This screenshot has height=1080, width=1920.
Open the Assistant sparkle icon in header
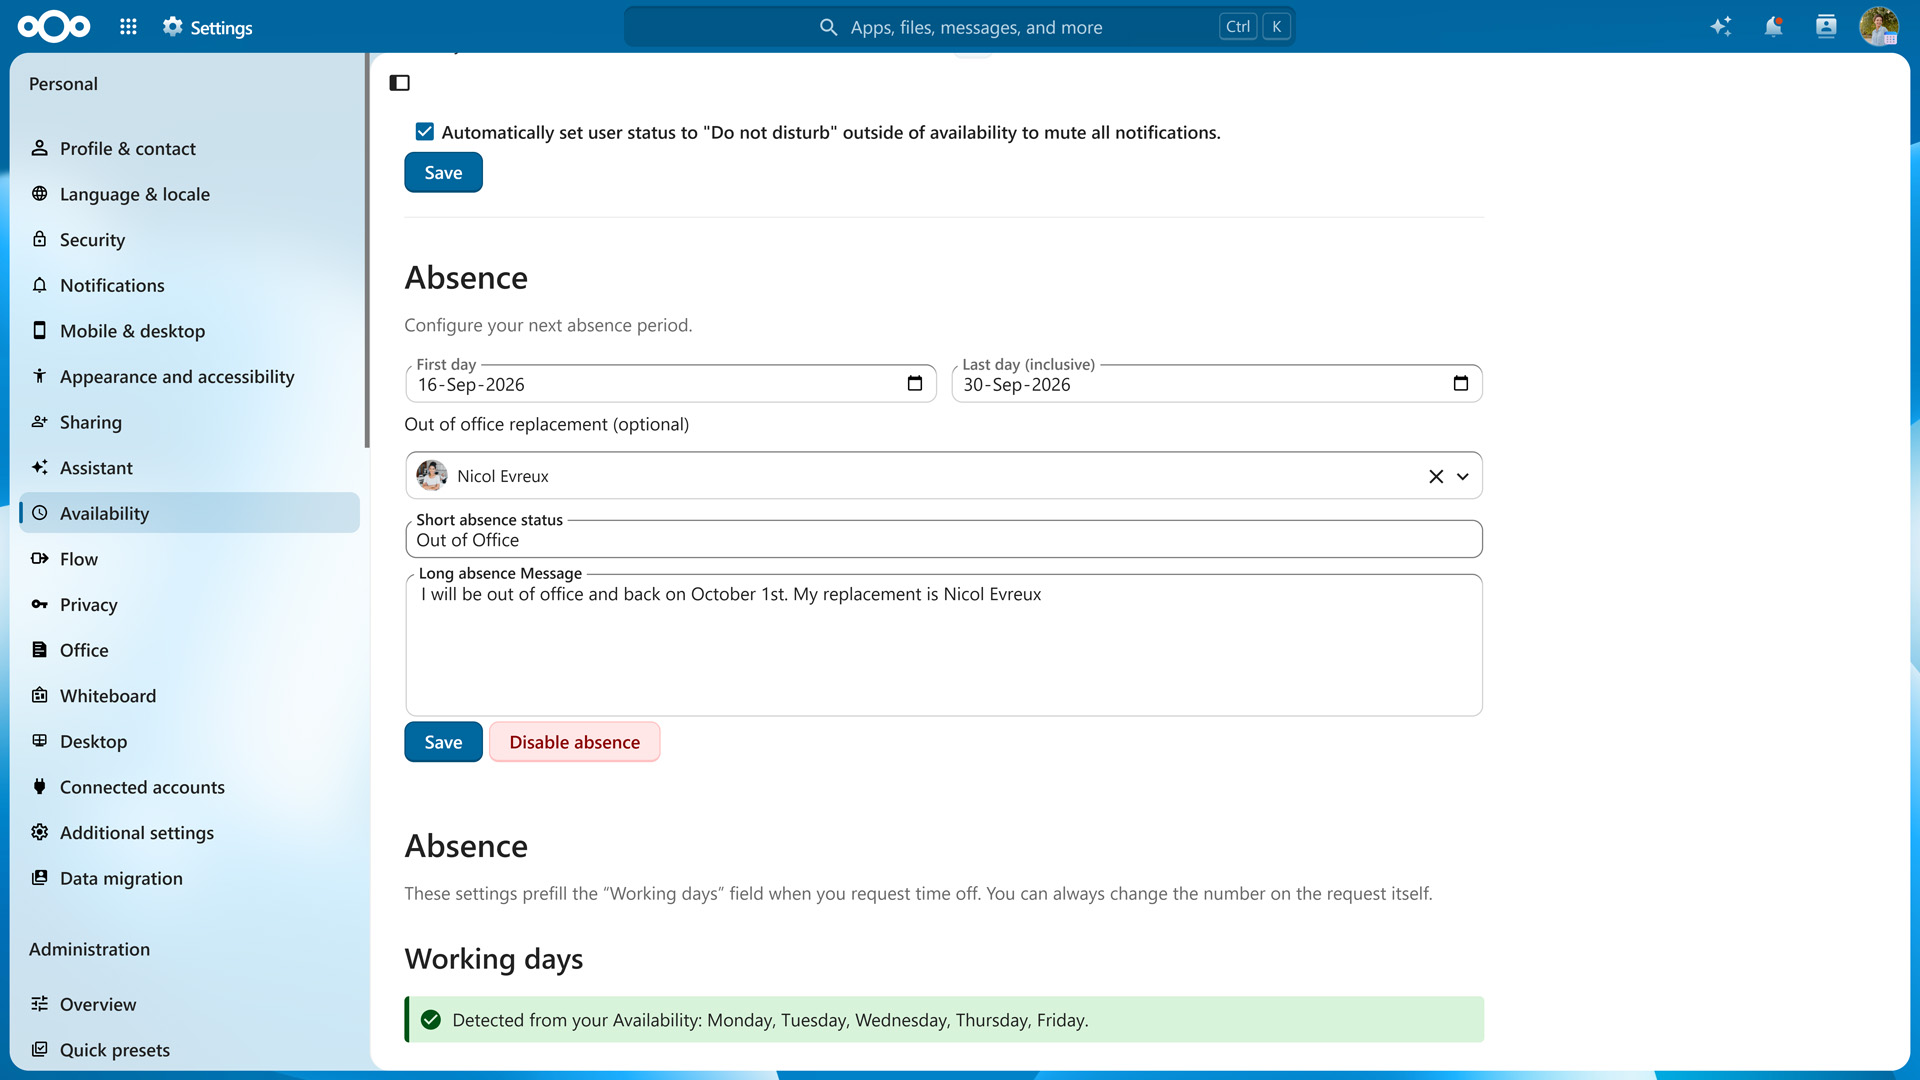(1720, 27)
